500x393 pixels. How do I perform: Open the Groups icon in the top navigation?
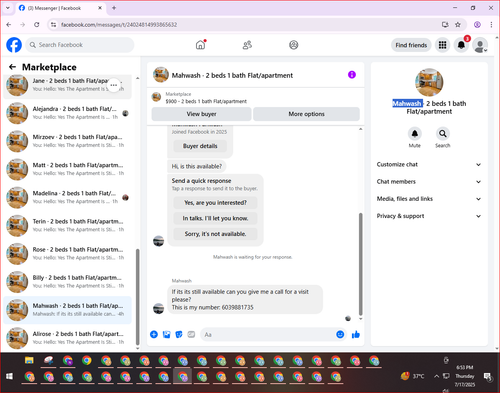pyautogui.click(x=294, y=45)
